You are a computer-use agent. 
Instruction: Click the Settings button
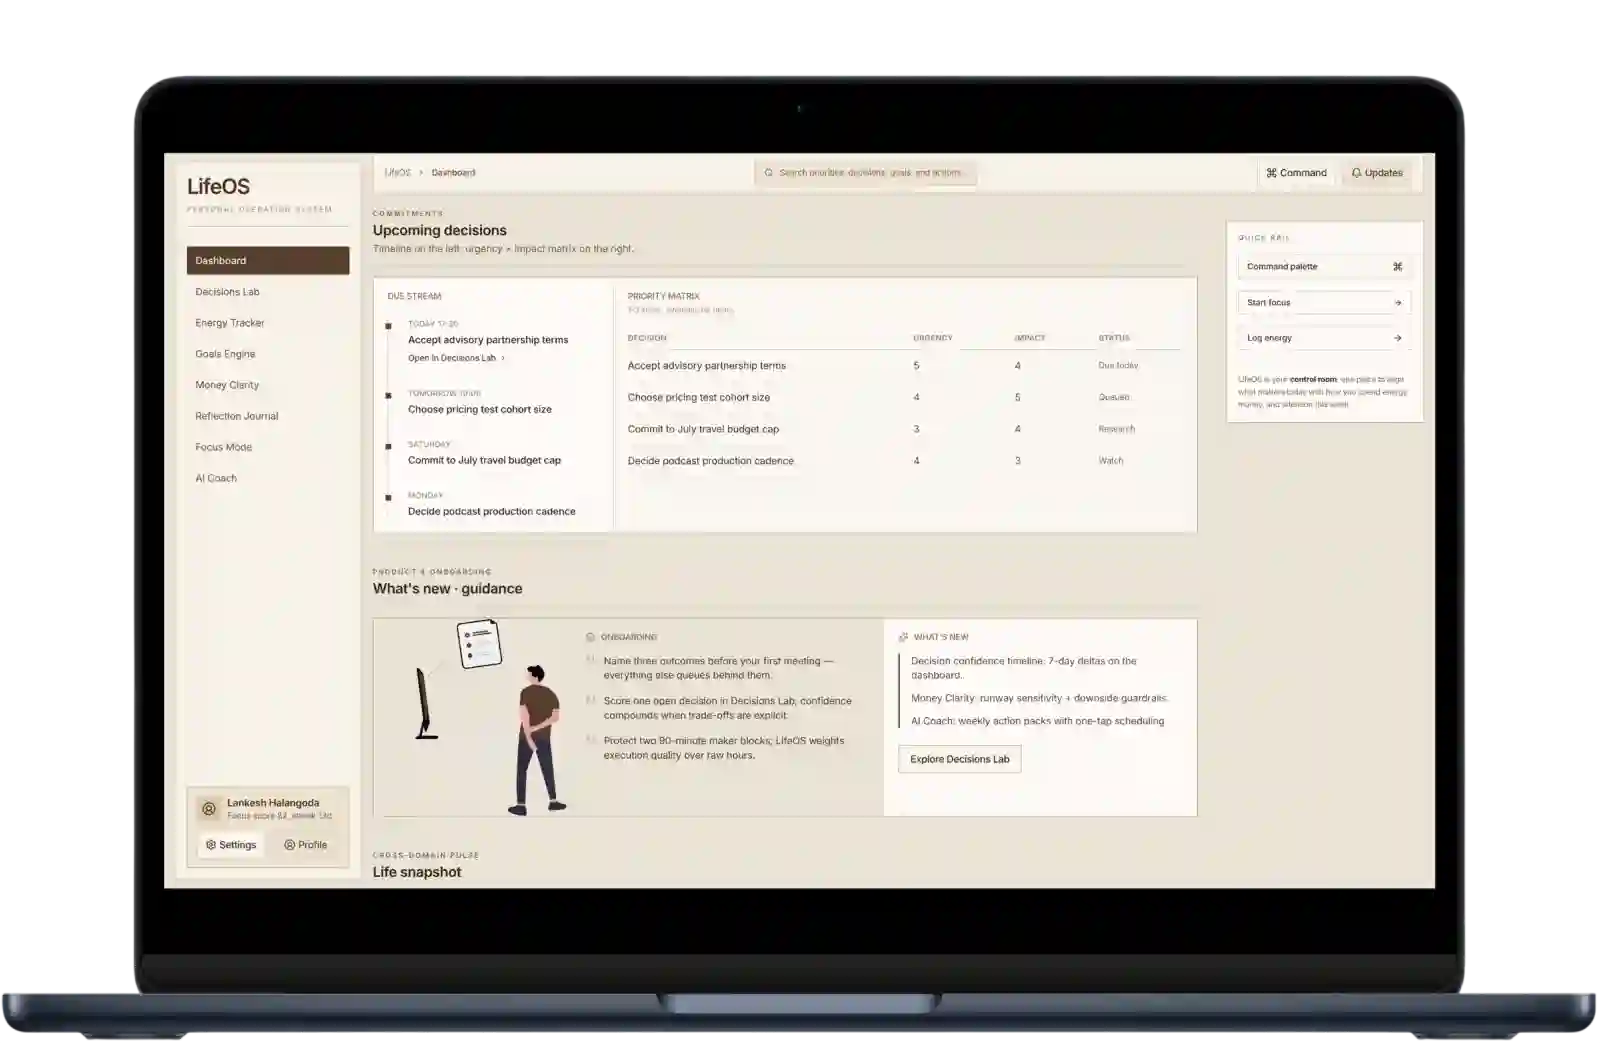click(x=231, y=845)
